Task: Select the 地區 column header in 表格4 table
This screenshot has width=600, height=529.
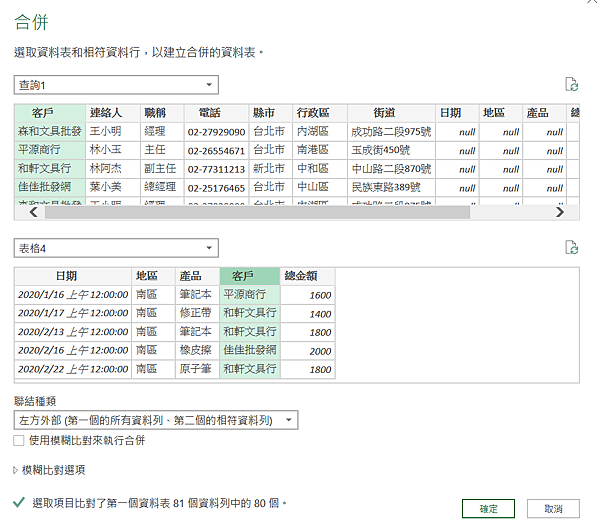Action: pyautogui.click(x=153, y=276)
